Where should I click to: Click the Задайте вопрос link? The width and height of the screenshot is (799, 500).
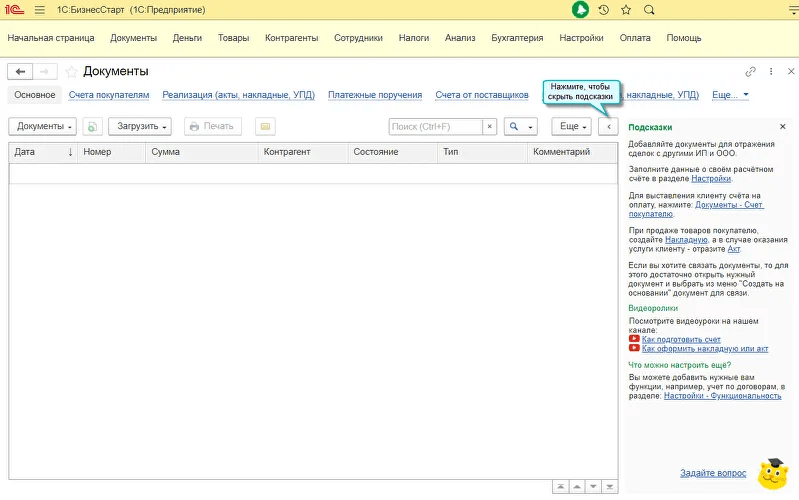click(x=713, y=472)
